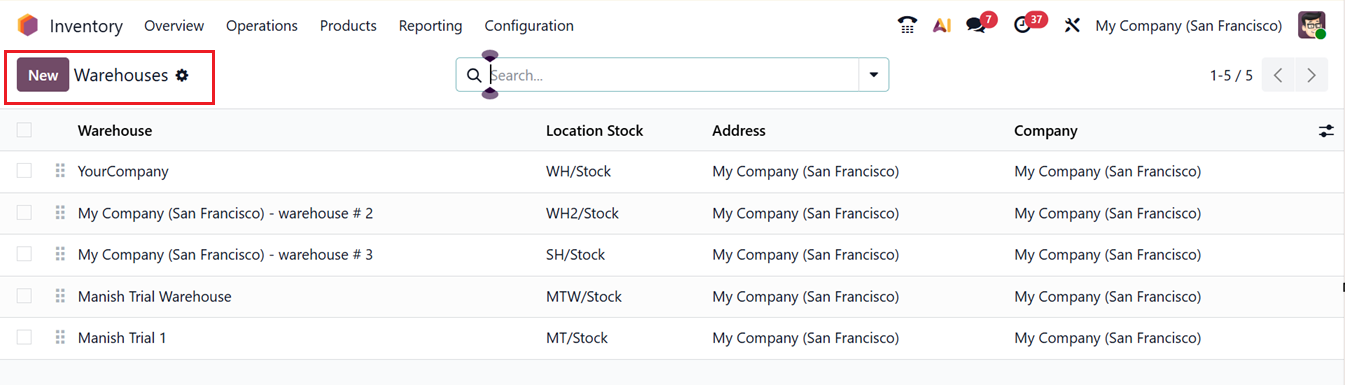Image resolution: width=1345 pixels, height=385 pixels.
Task: Click the 1-5 / 5 pager counter
Action: [1231, 75]
